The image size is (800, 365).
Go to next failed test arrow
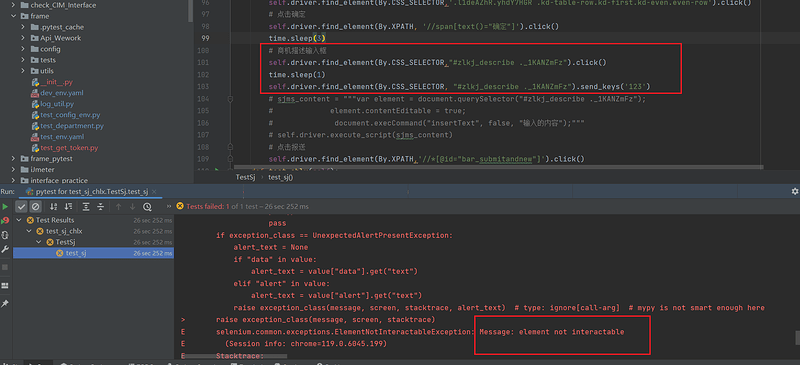pos(133,207)
